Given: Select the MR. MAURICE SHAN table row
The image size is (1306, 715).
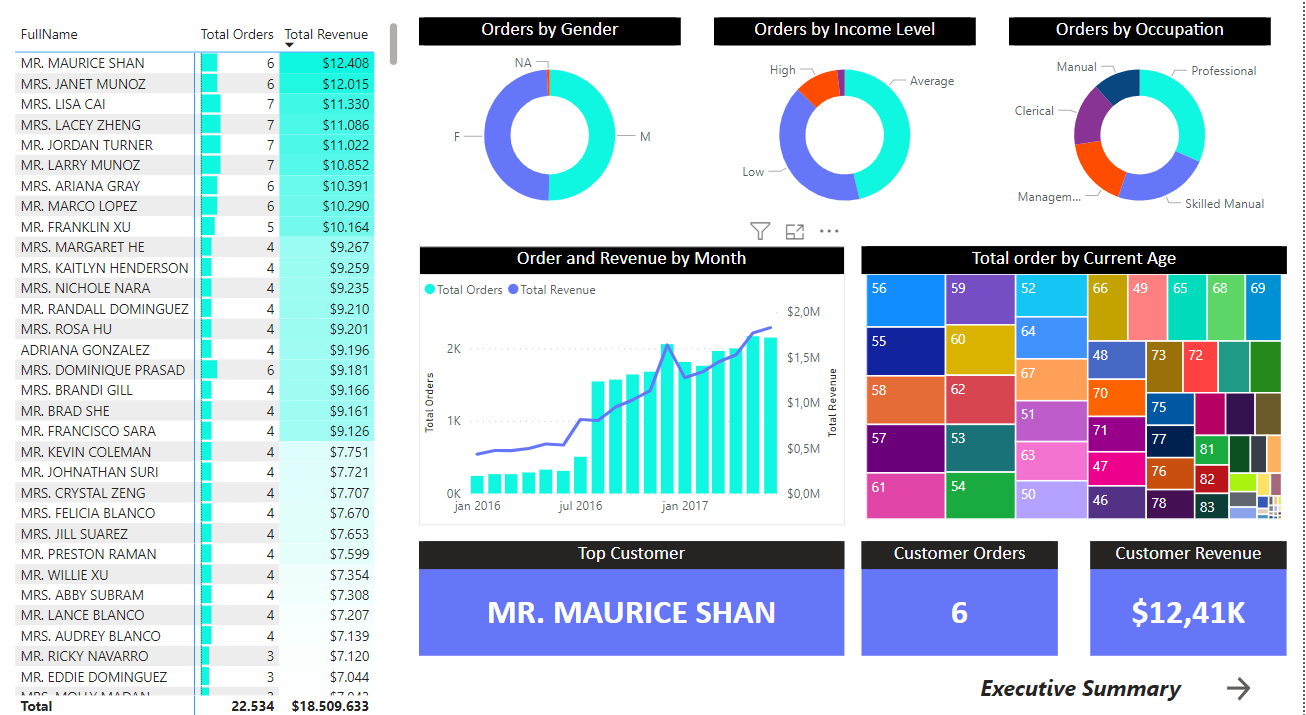Looking at the screenshot, I should click(195, 63).
